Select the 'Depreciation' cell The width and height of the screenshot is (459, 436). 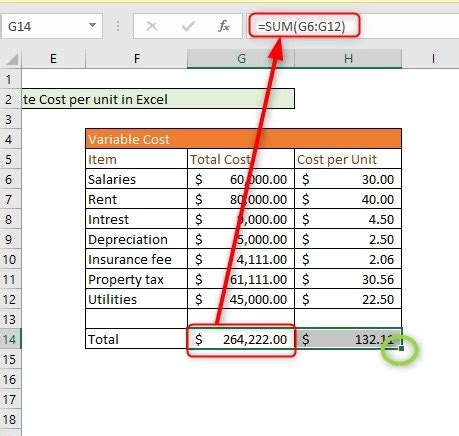136,239
